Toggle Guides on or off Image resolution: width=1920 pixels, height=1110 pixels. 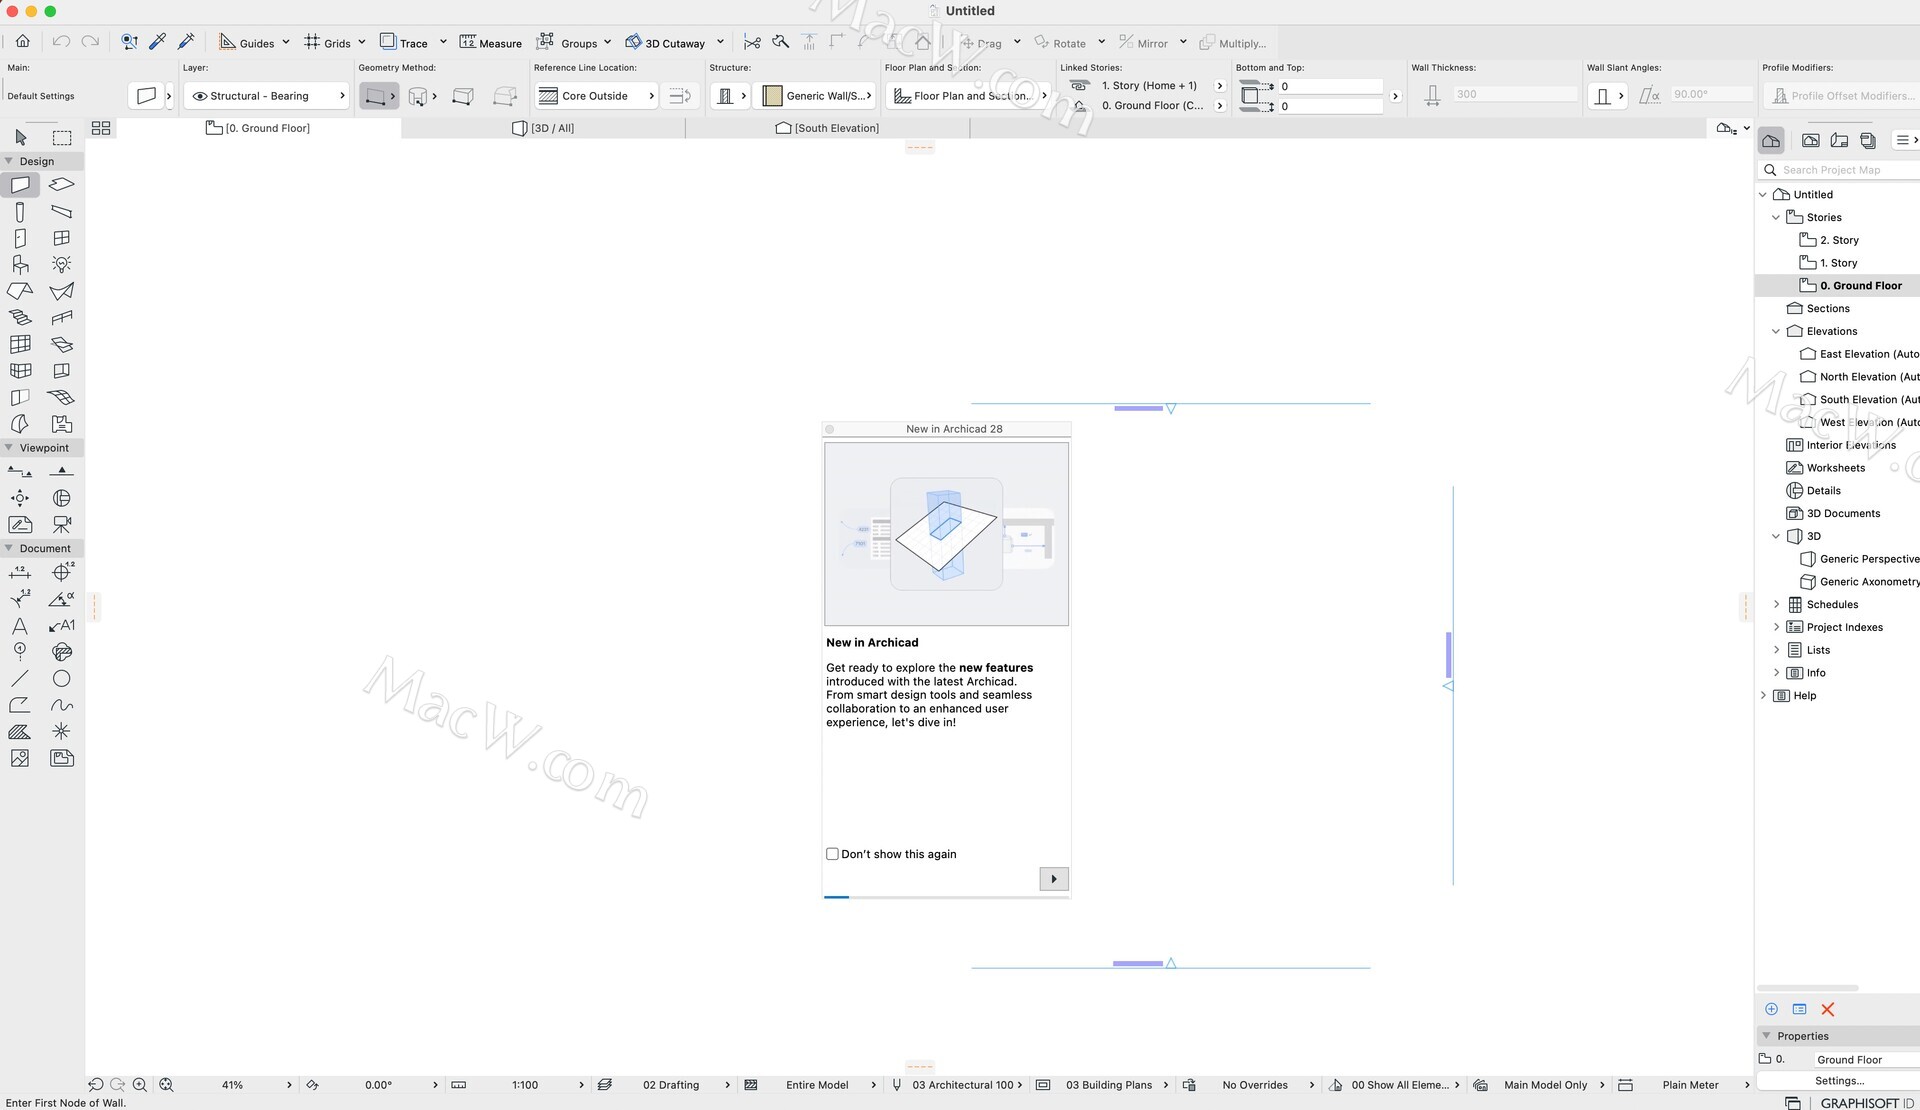coord(247,43)
